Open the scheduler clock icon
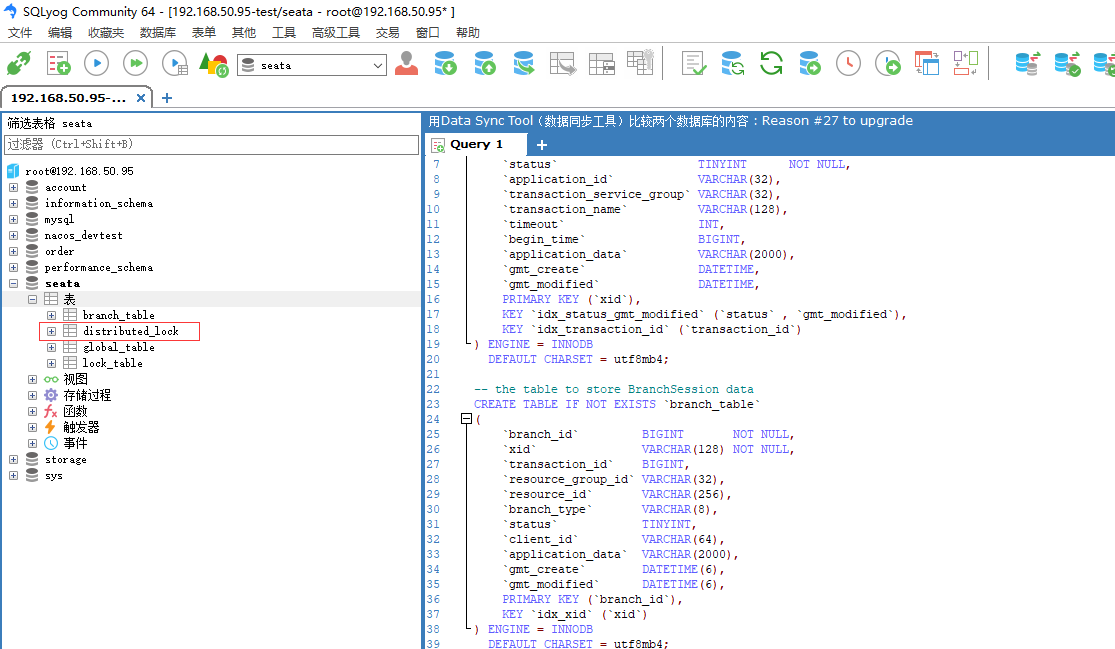This screenshot has height=649, width=1115. pyautogui.click(x=848, y=63)
